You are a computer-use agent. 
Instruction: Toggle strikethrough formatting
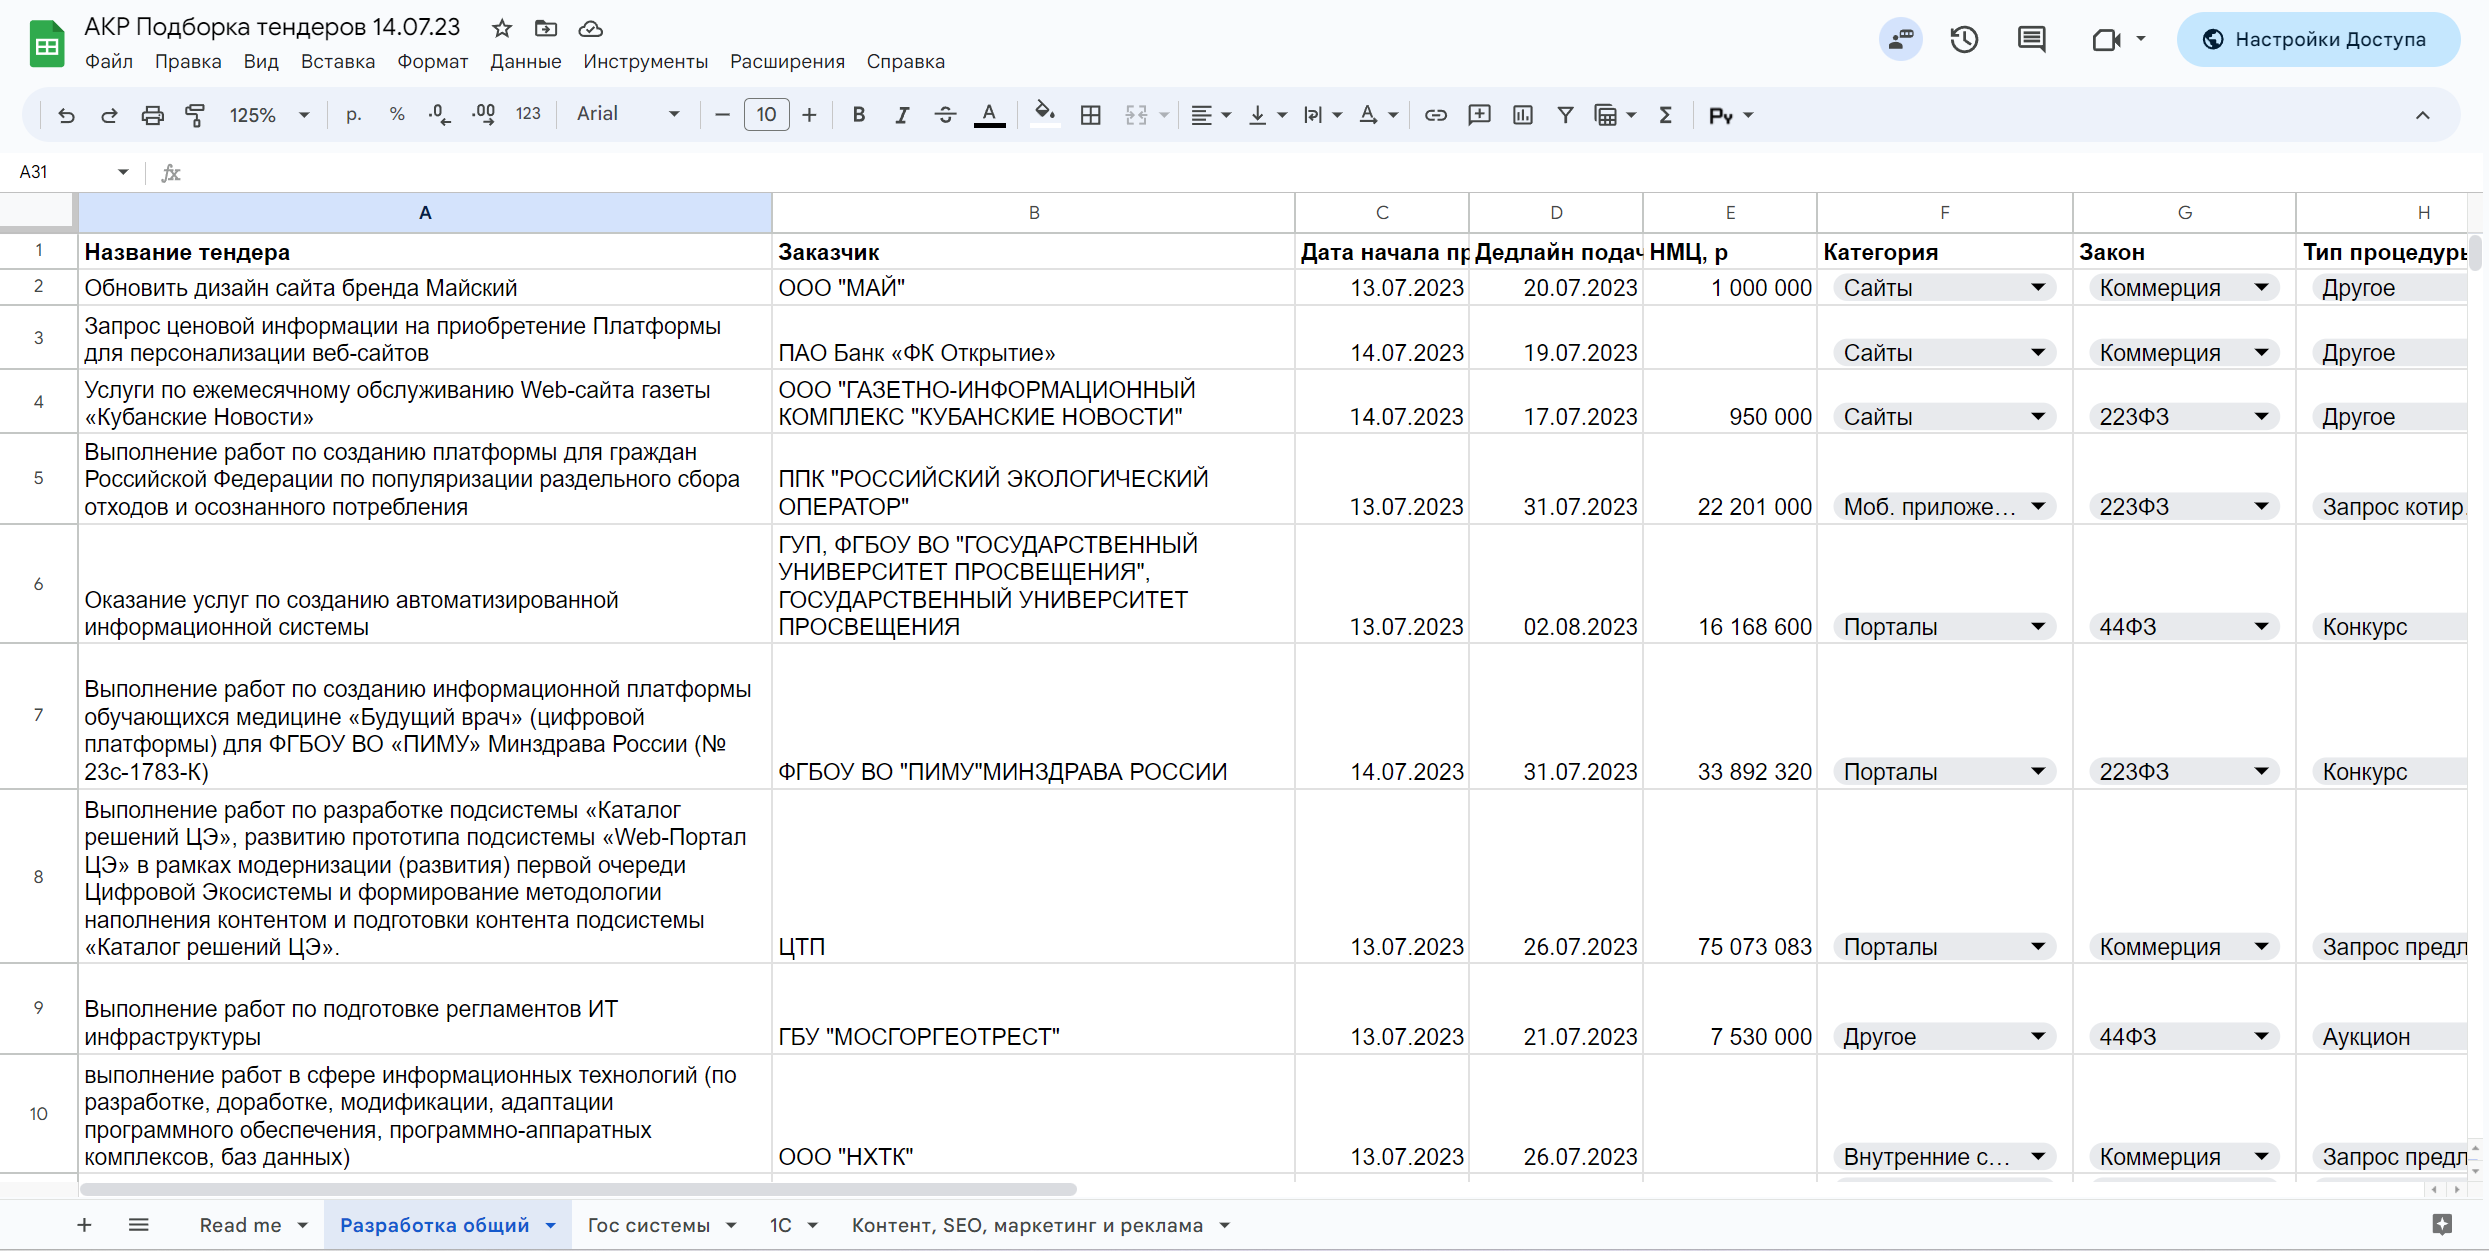[x=945, y=115]
